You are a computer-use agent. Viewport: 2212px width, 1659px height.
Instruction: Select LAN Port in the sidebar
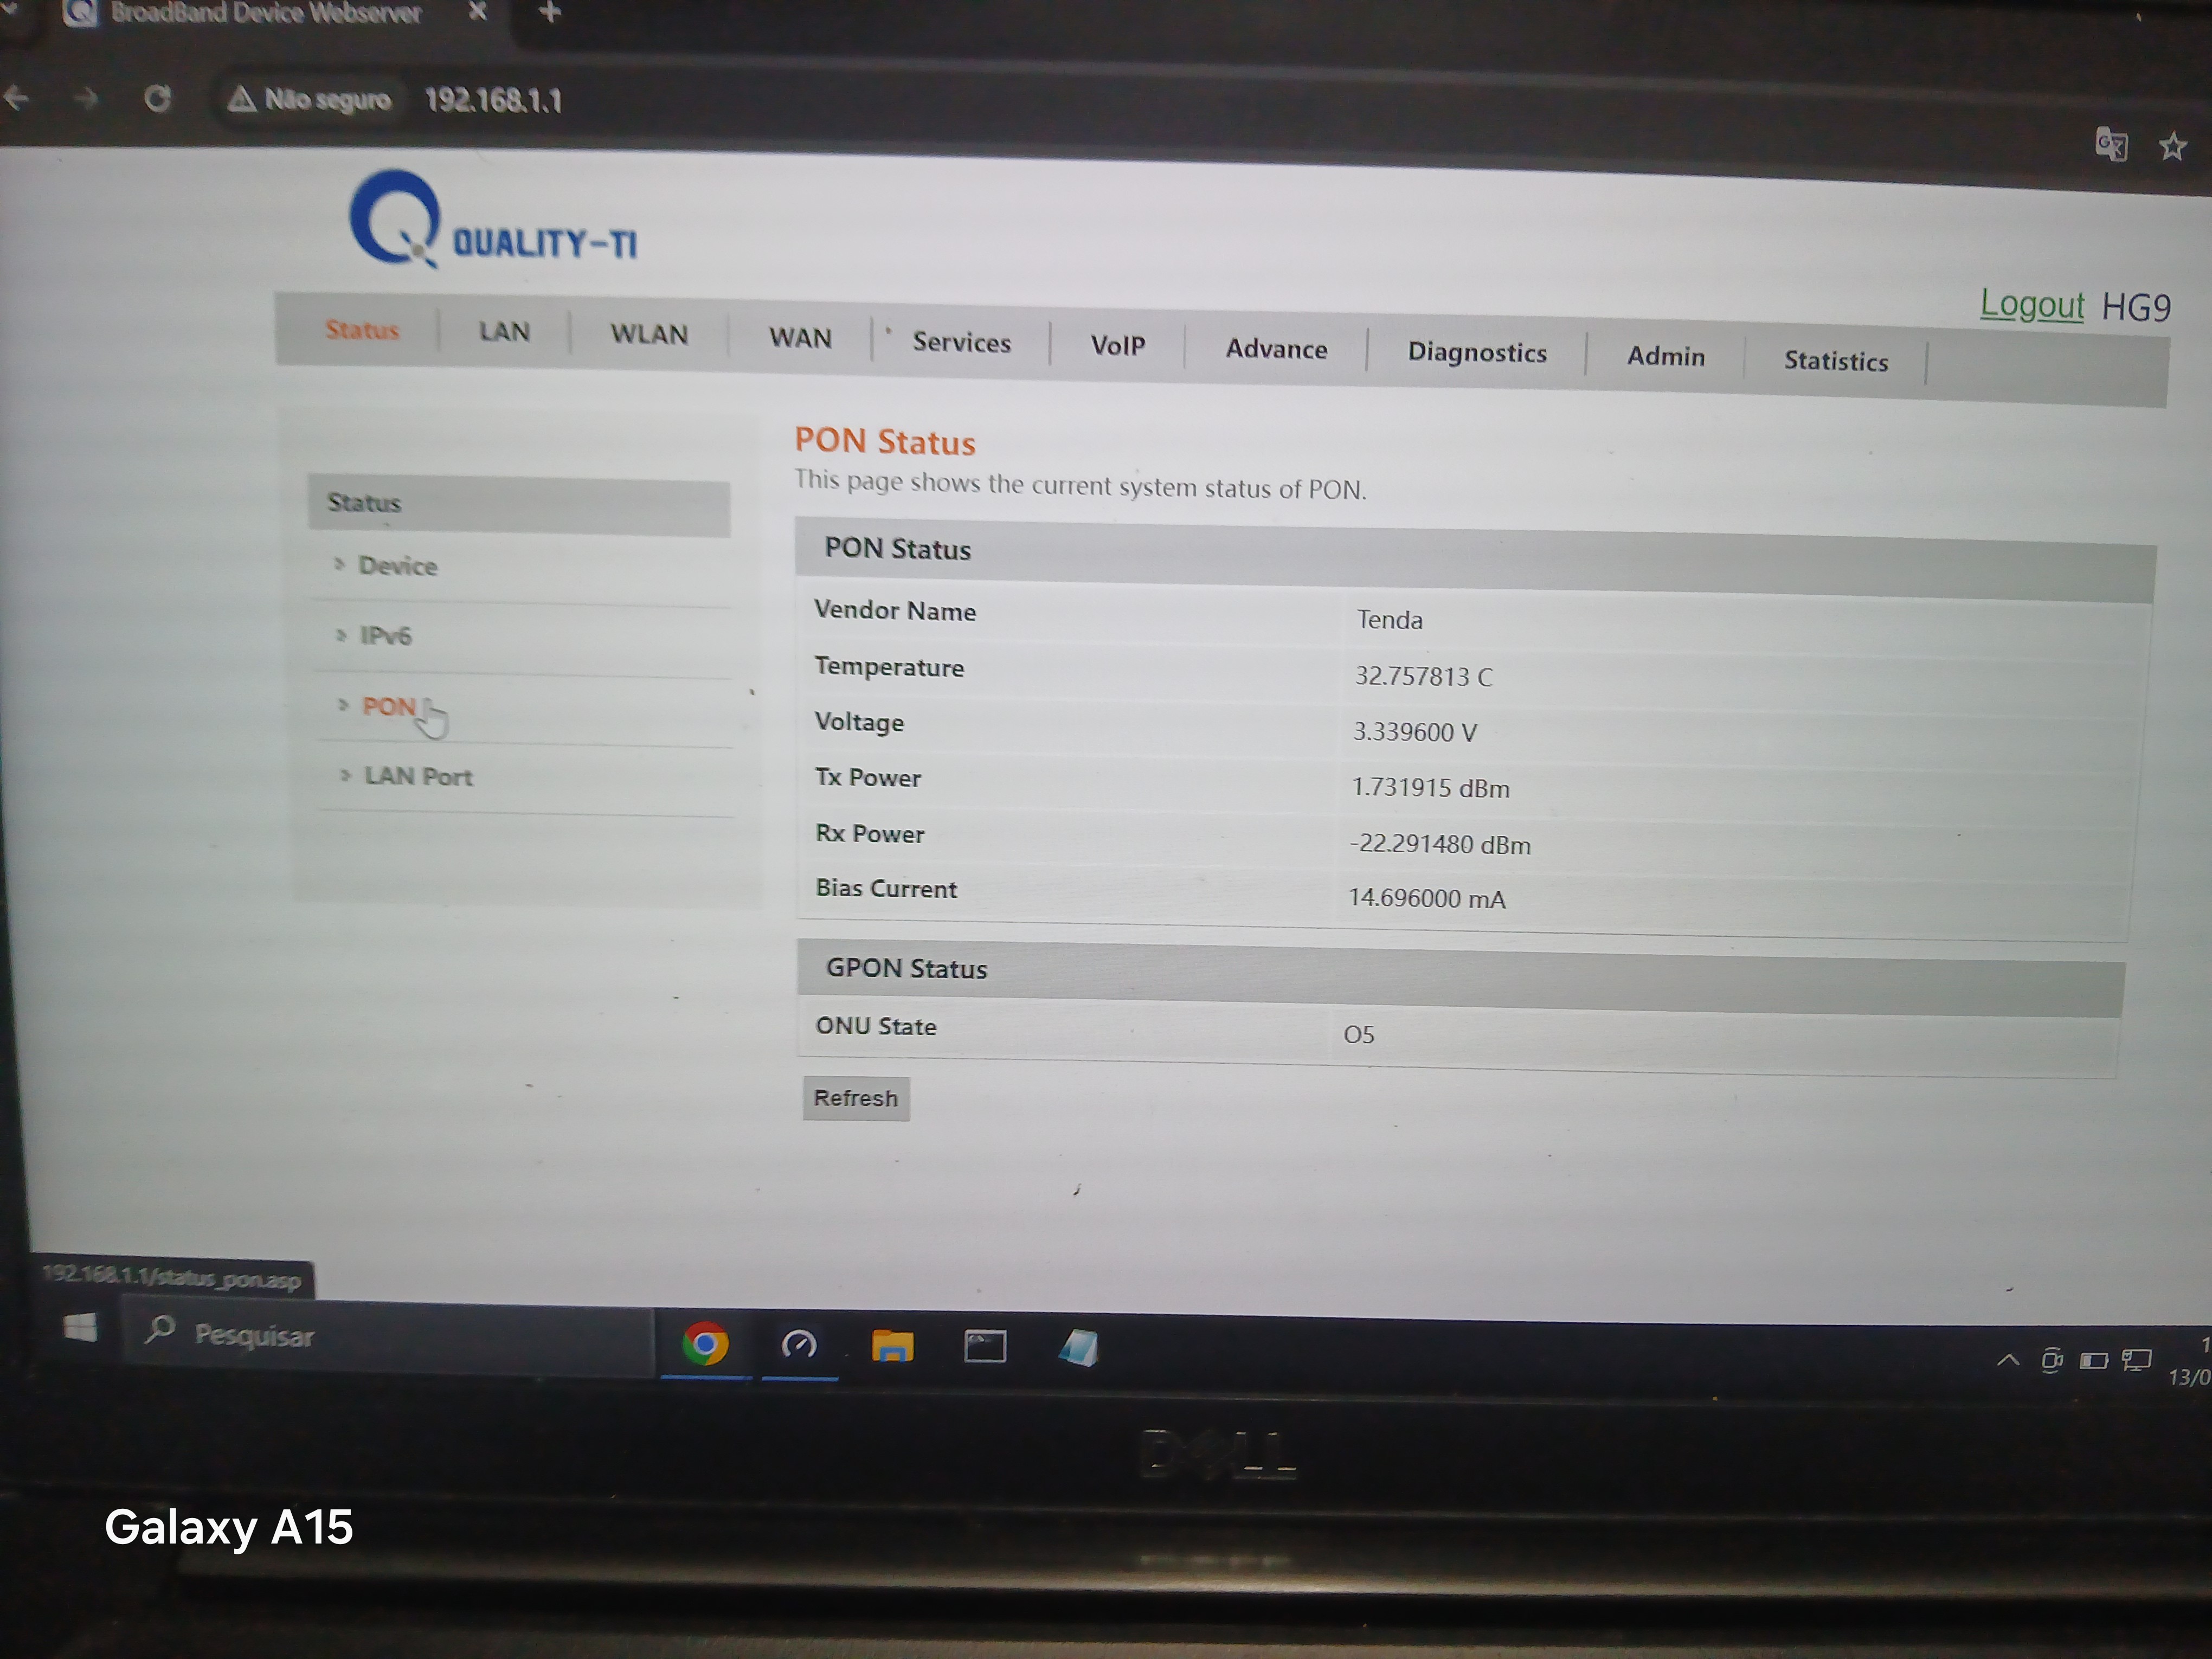[x=417, y=776]
